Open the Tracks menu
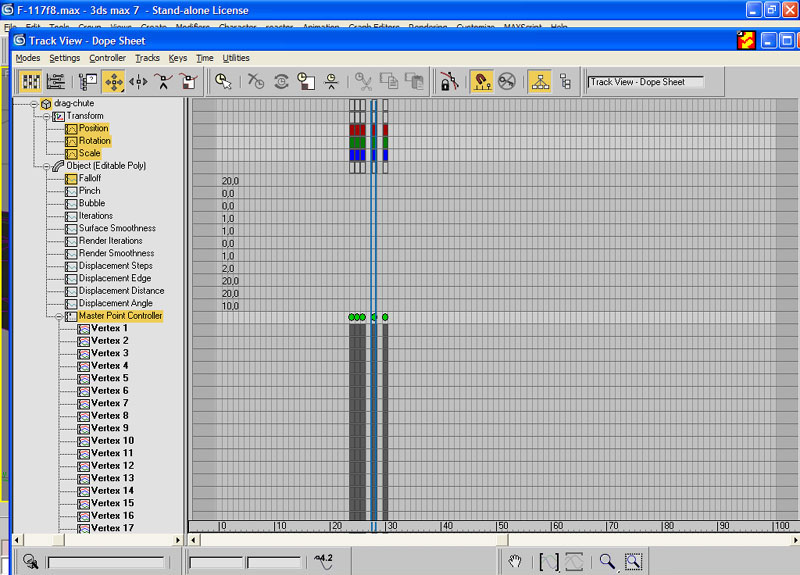Viewport: 800px width, 575px height. click(x=147, y=58)
